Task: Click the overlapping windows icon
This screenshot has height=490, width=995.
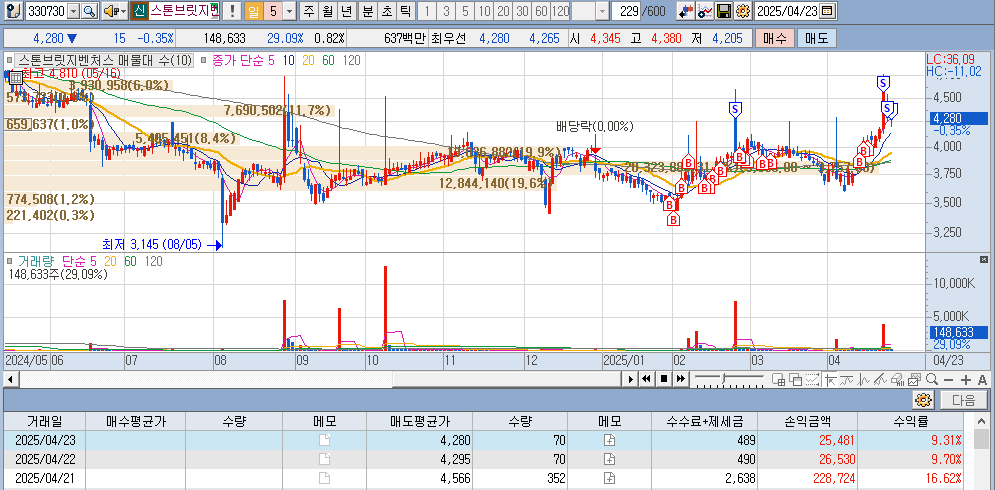Action: point(796,380)
